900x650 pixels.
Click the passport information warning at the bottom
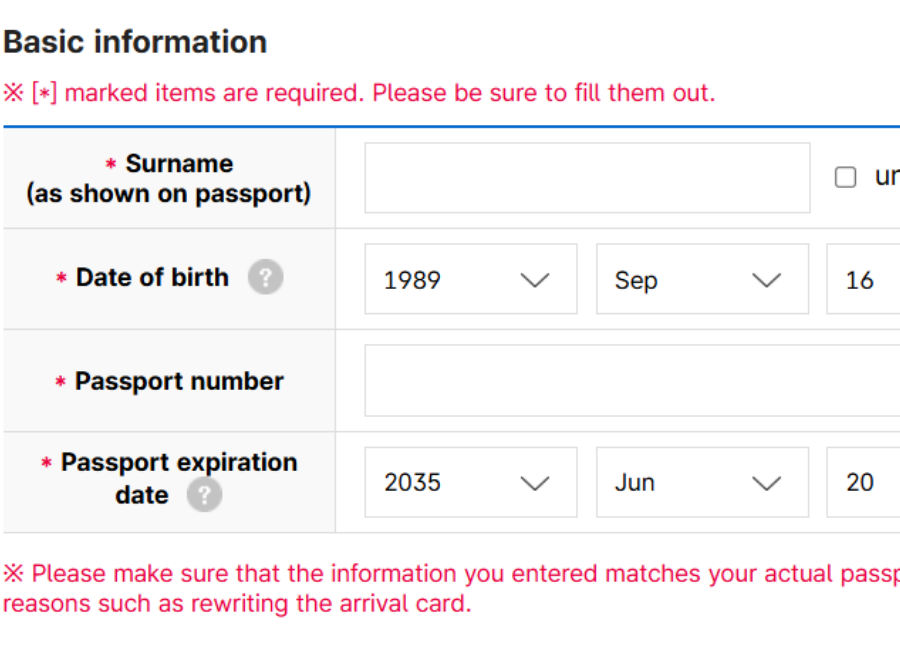coord(450,588)
